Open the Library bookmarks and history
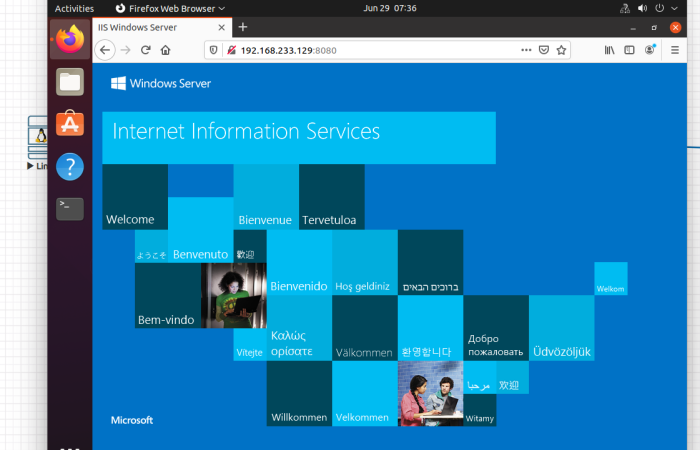700x450 pixels. point(609,50)
